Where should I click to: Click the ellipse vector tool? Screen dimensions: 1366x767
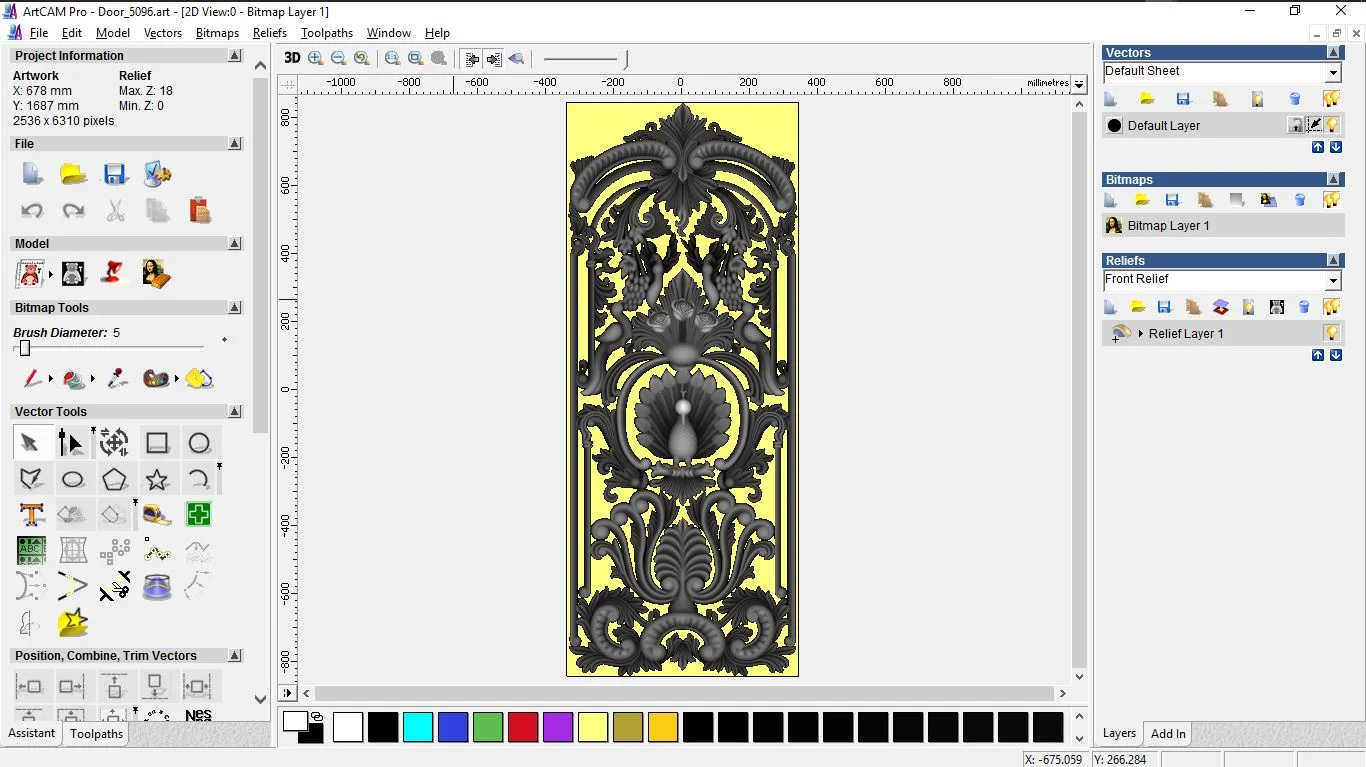point(73,479)
